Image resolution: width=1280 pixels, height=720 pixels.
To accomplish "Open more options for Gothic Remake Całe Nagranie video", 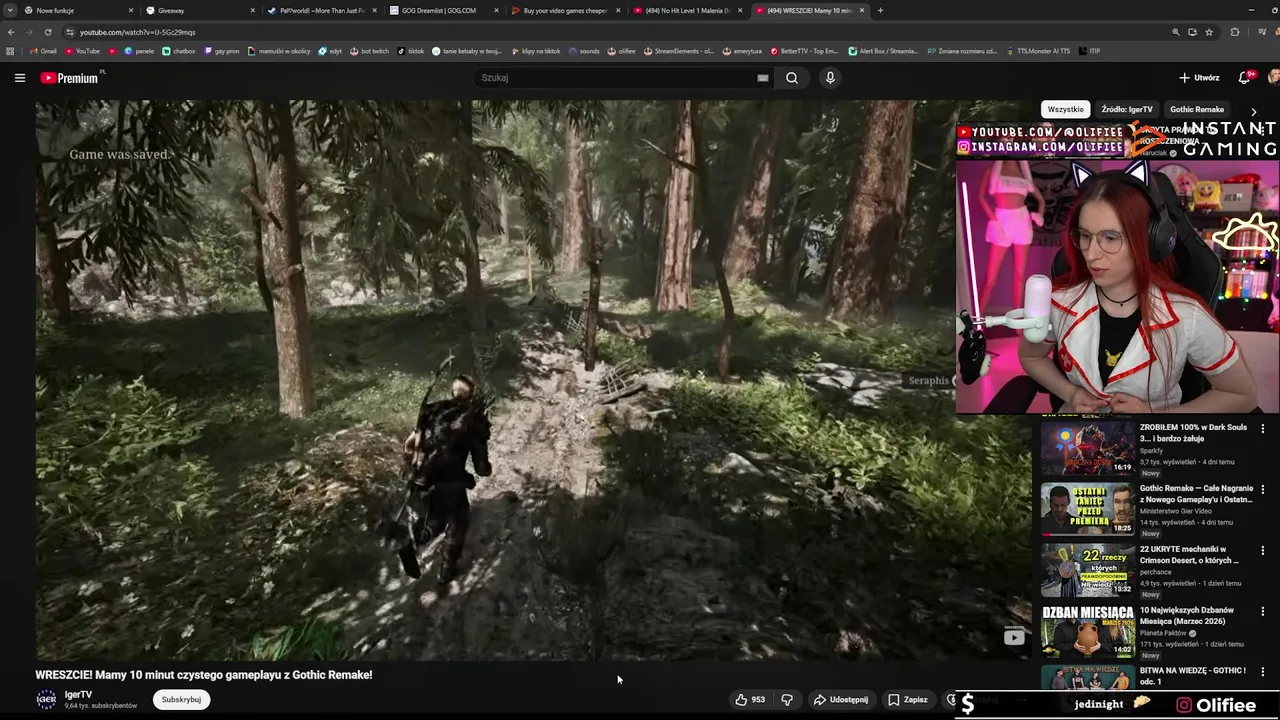I will point(1262,489).
